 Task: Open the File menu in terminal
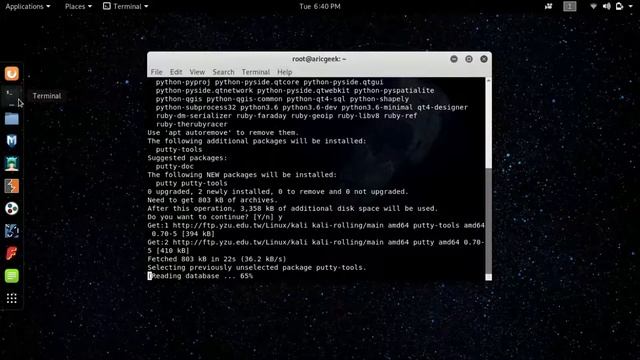point(156,72)
